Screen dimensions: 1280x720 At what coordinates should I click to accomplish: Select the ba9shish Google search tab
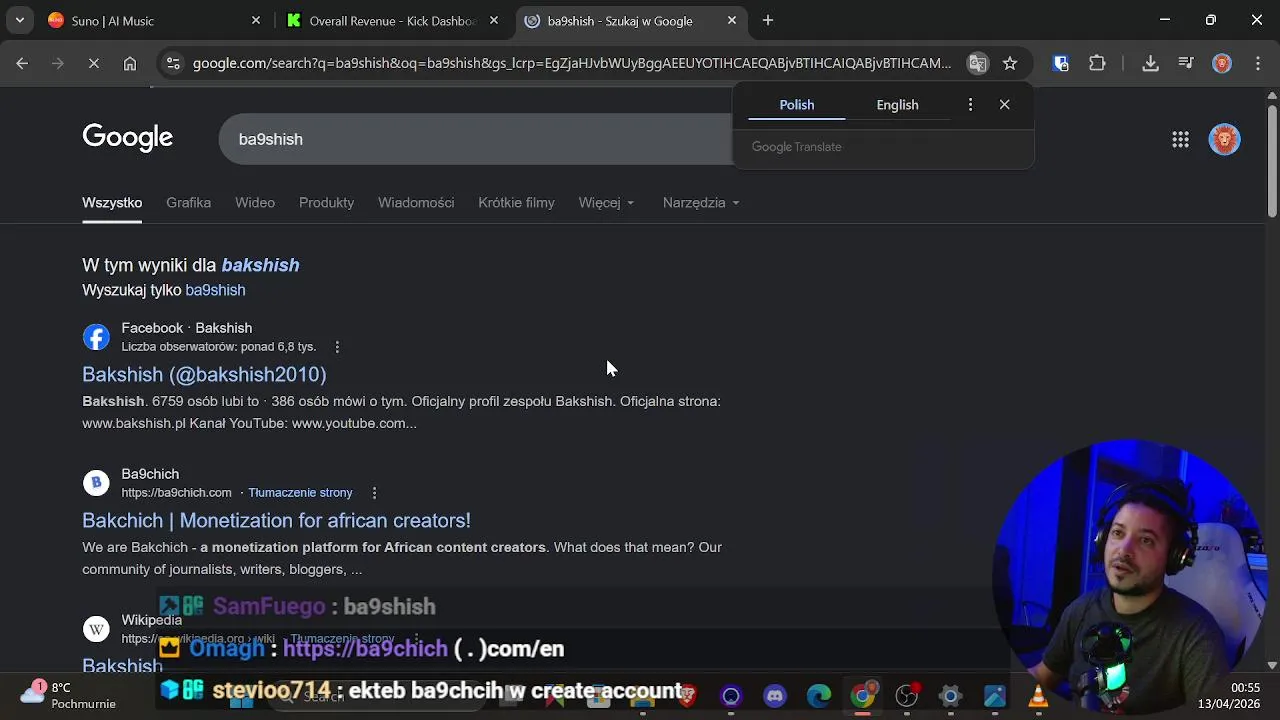[x=632, y=20]
